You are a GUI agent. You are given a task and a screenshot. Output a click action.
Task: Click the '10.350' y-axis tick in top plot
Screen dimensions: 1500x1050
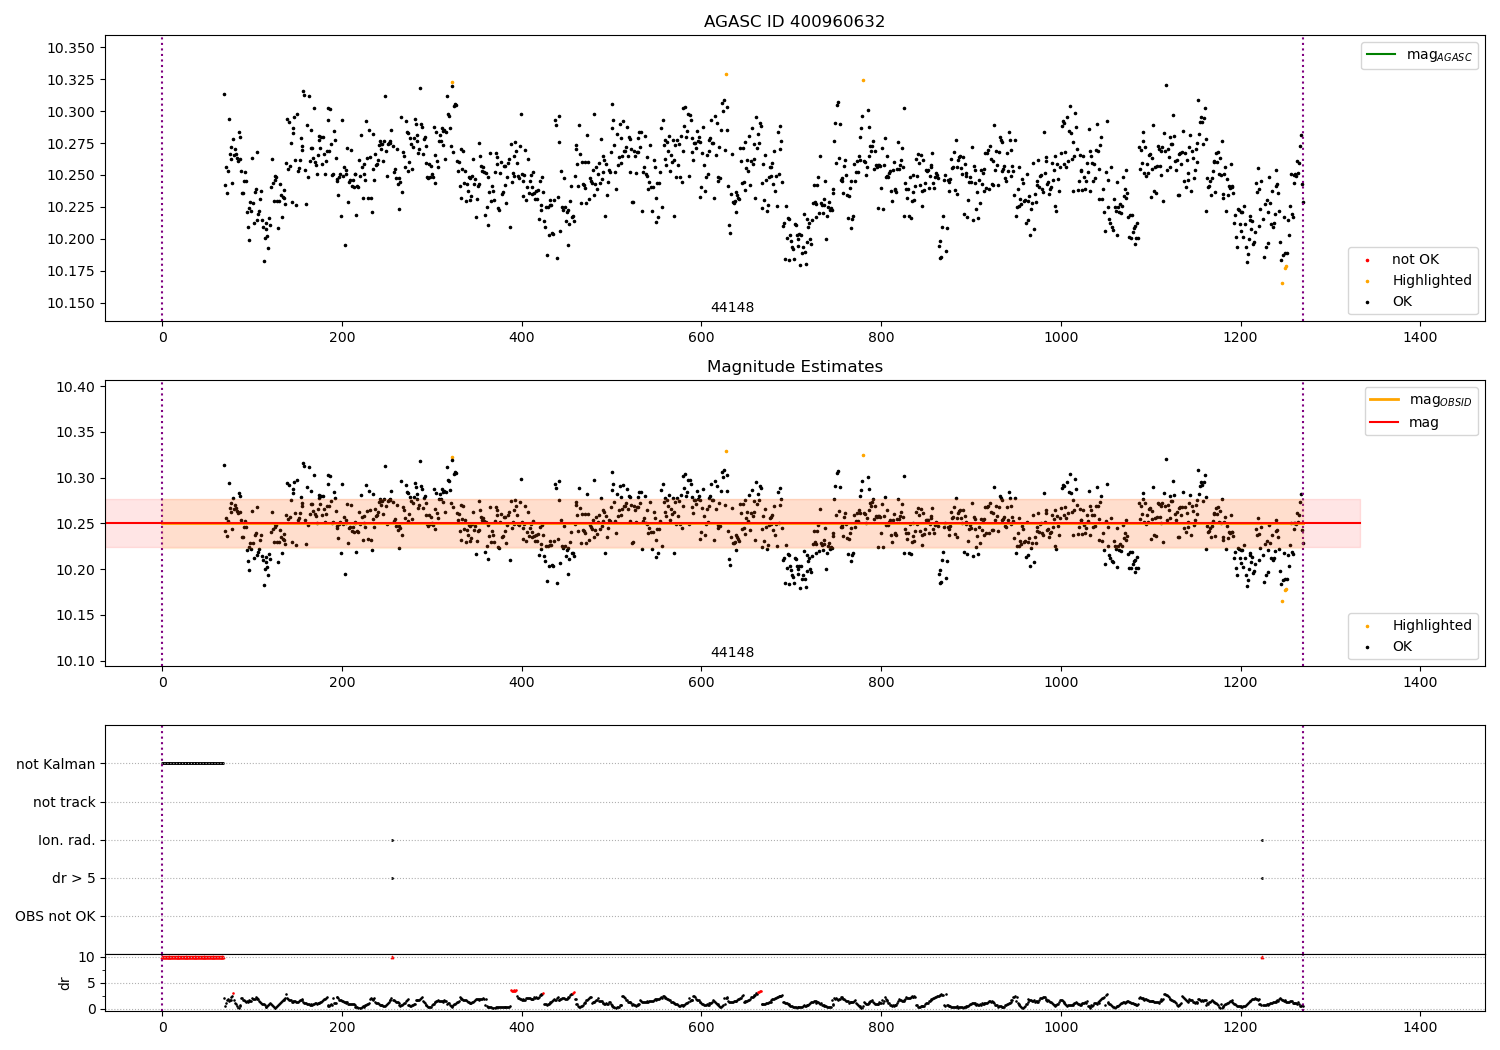(x=70, y=48)
